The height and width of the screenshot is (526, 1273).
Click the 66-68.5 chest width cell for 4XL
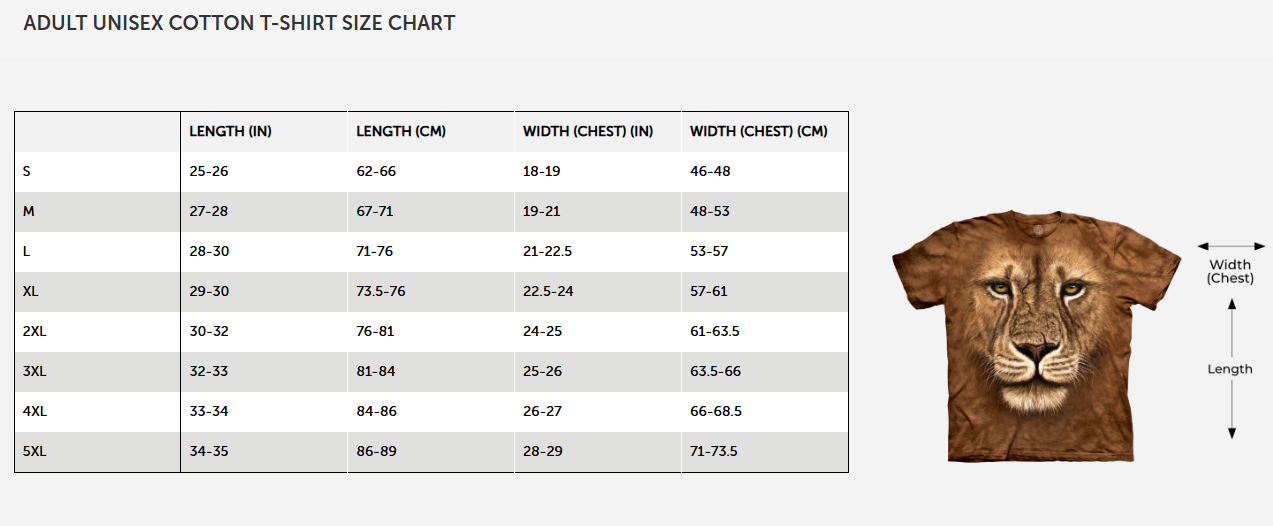coord(716,411)
